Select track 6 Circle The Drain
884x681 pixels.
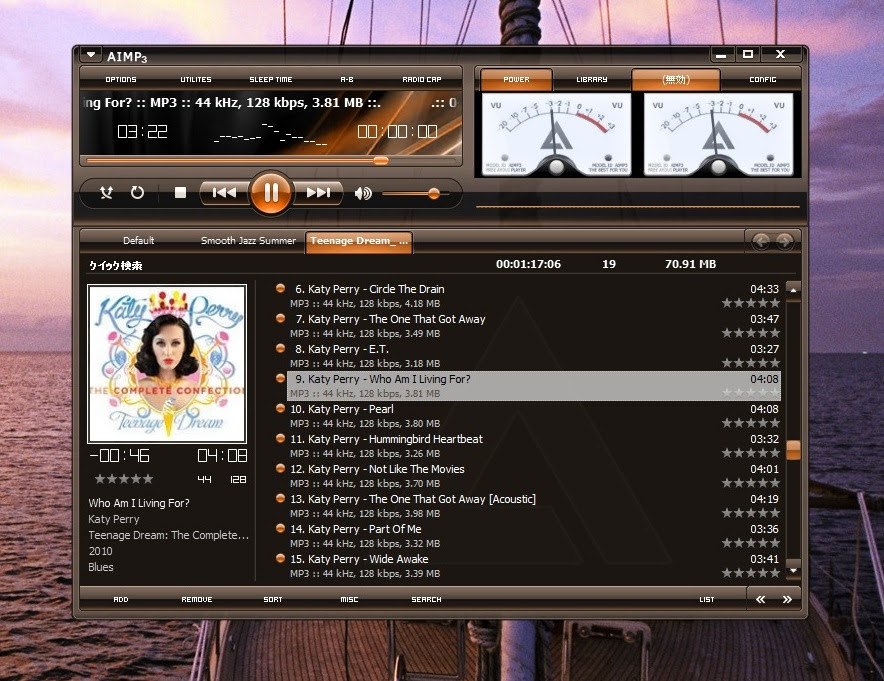[534, 296]
